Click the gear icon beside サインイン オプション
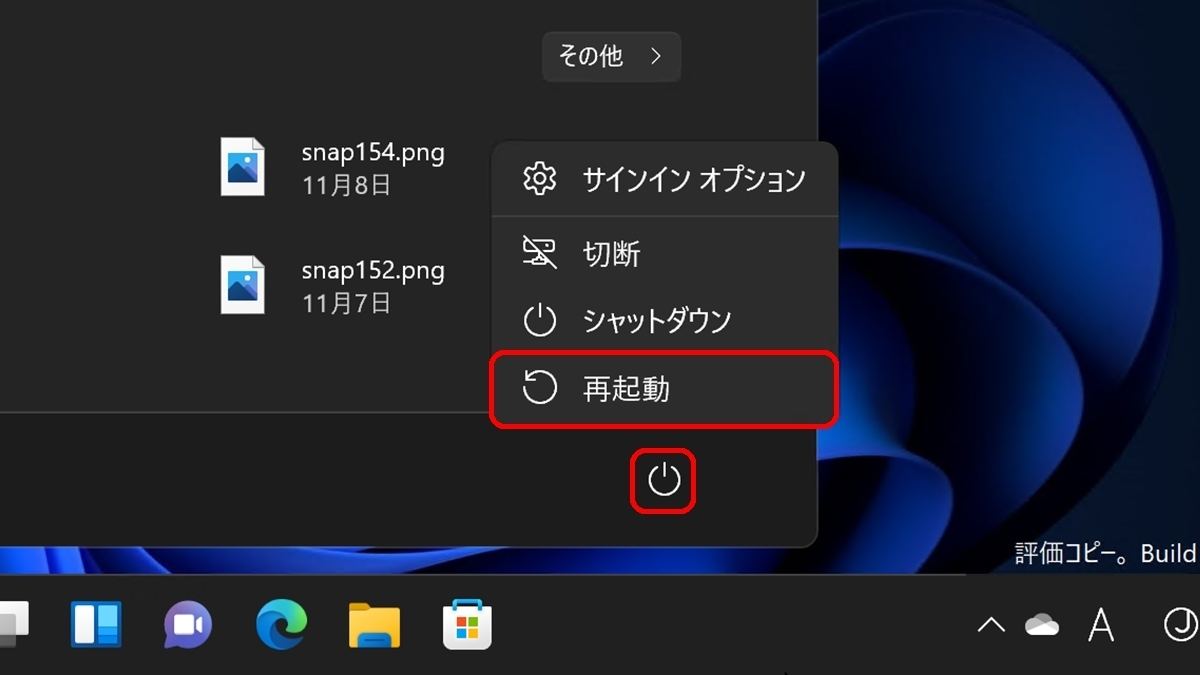The image size is (1200, 675). coord(540,180)
